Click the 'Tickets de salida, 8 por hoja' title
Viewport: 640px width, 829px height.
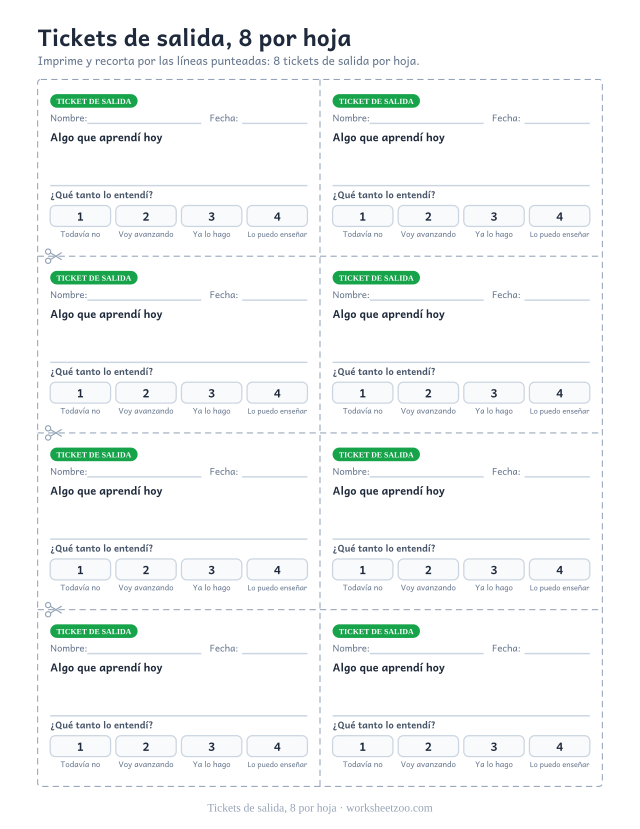point(194,38)
